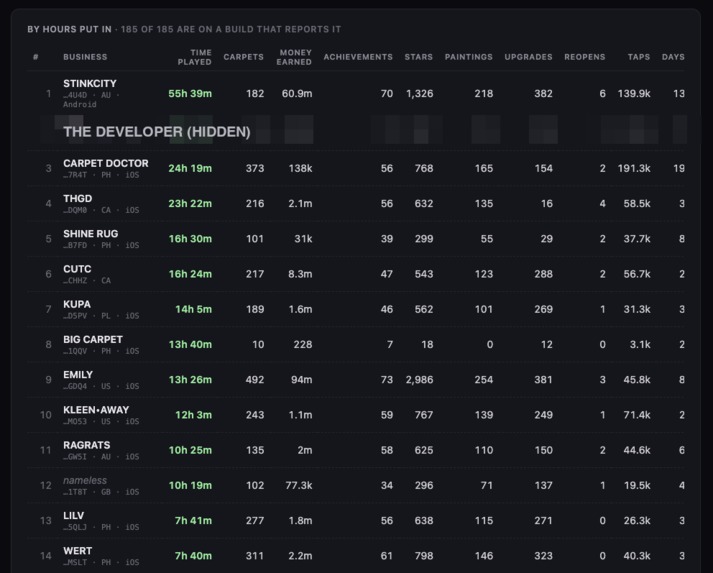Select nameless row's 77.3k money earned
The width and height of the screenshot is (713, 573).
(x=299, y=486)
